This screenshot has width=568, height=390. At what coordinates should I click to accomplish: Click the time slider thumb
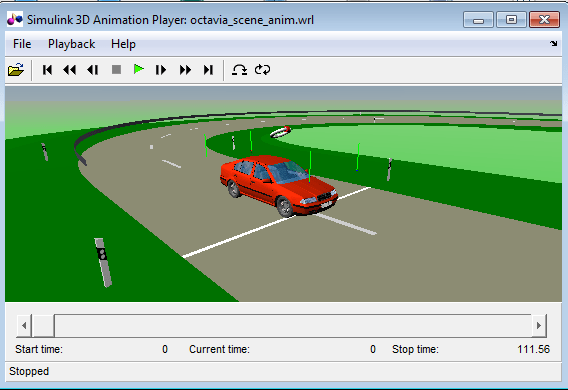coord(43,326)
